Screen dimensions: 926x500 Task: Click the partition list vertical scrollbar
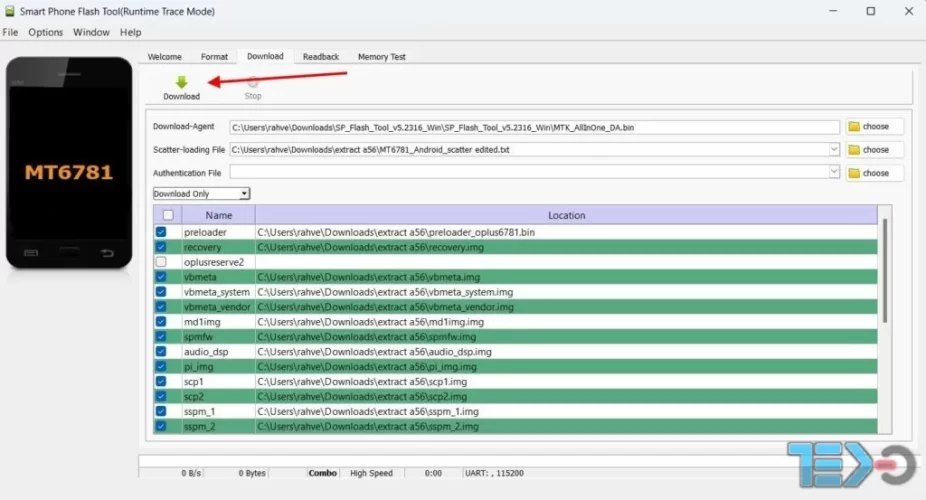pyautogui.click(x=885, y=270)
